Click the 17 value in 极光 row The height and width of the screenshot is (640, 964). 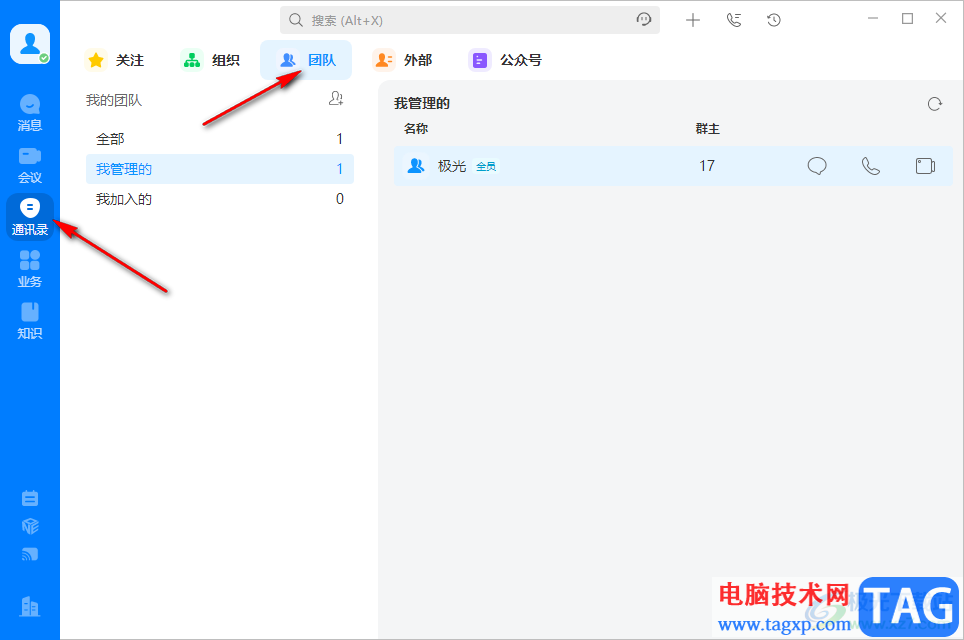tap(707, 166)
